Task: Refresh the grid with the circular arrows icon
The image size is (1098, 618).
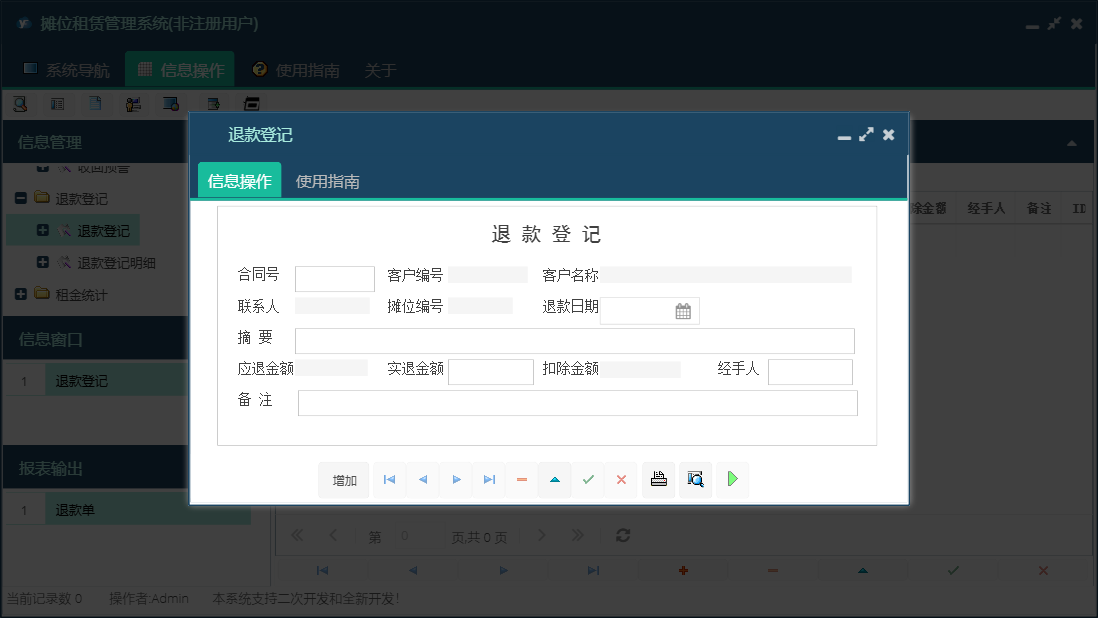Action: pos(622,535)
